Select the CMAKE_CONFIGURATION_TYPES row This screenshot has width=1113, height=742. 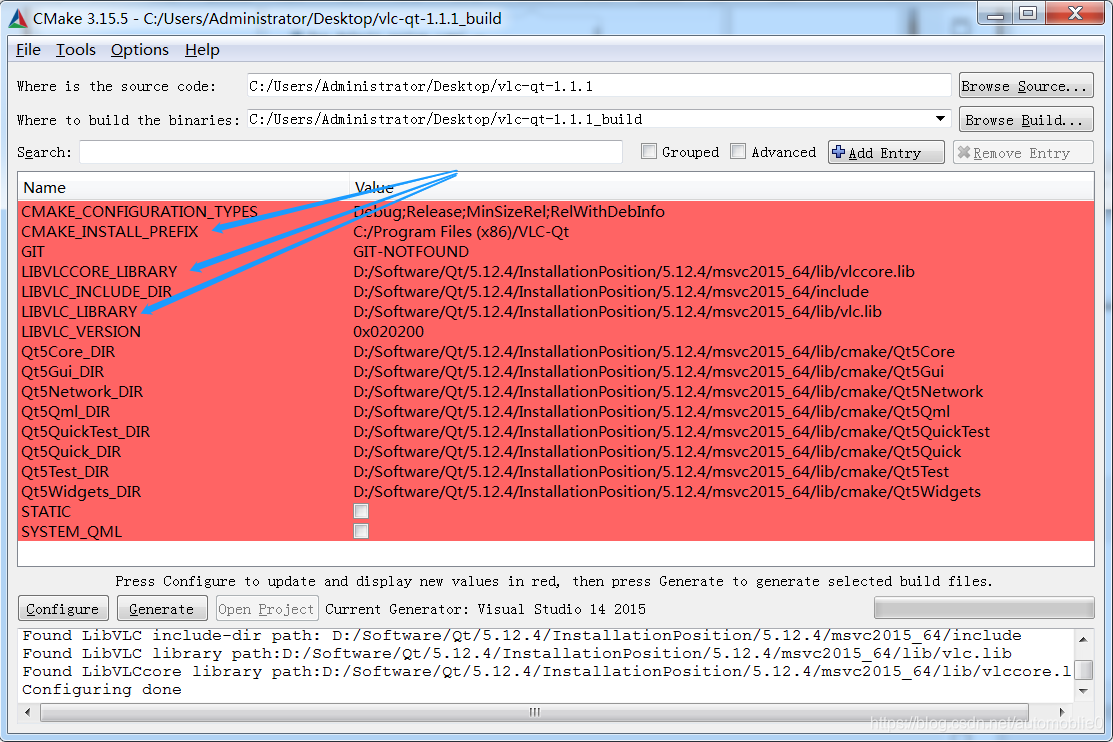[x=556, y=212]
